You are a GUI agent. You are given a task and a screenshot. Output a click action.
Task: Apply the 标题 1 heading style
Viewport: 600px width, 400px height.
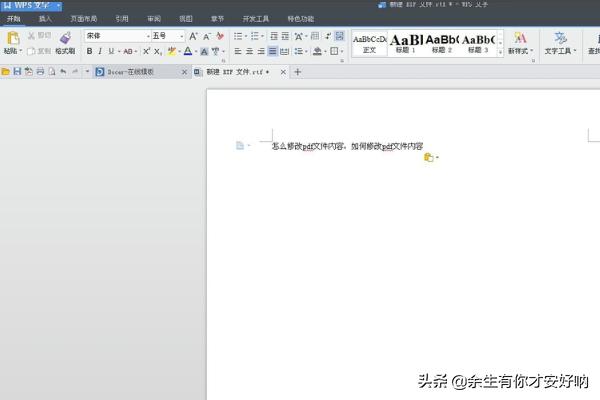coord(405,42)
